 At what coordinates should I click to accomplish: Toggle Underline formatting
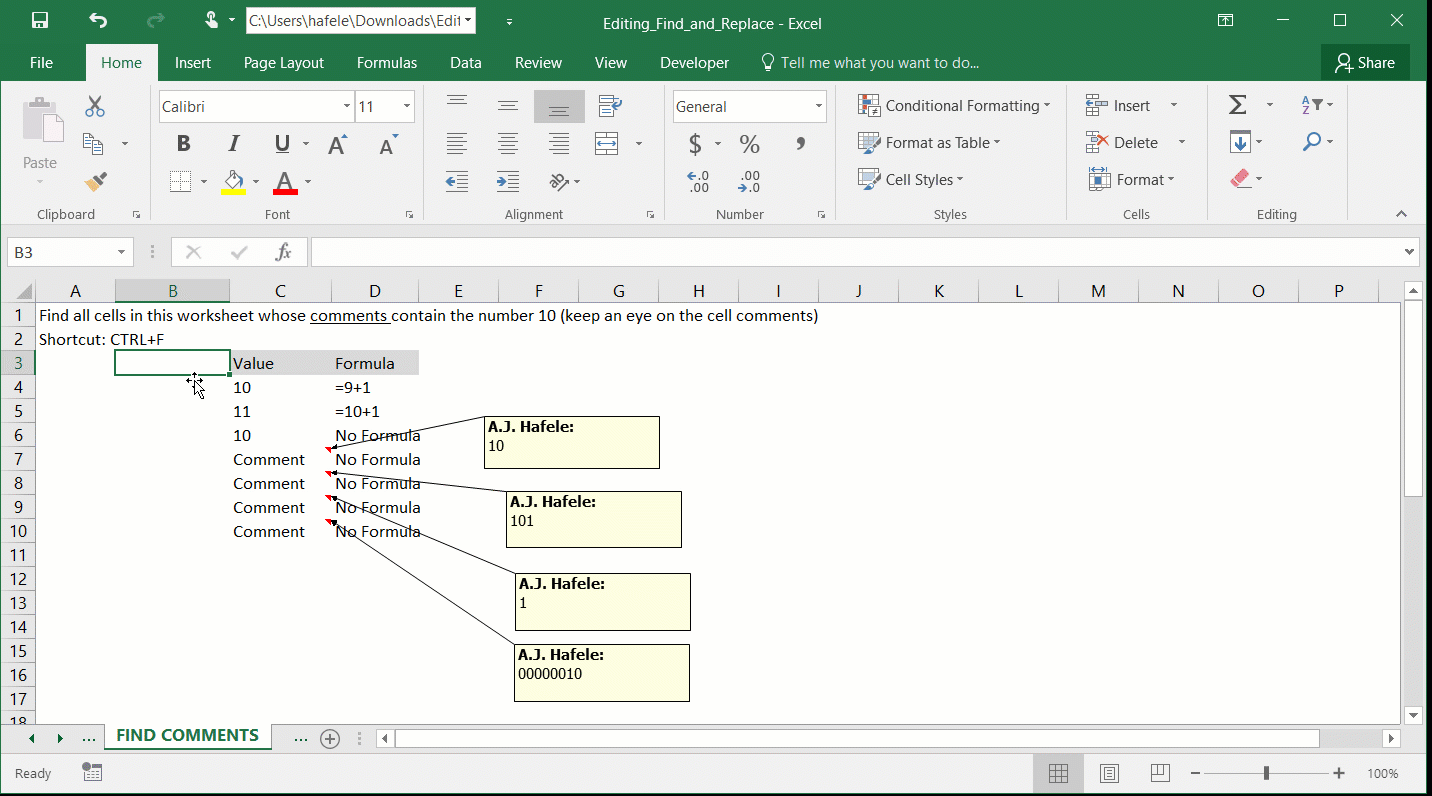282,144
